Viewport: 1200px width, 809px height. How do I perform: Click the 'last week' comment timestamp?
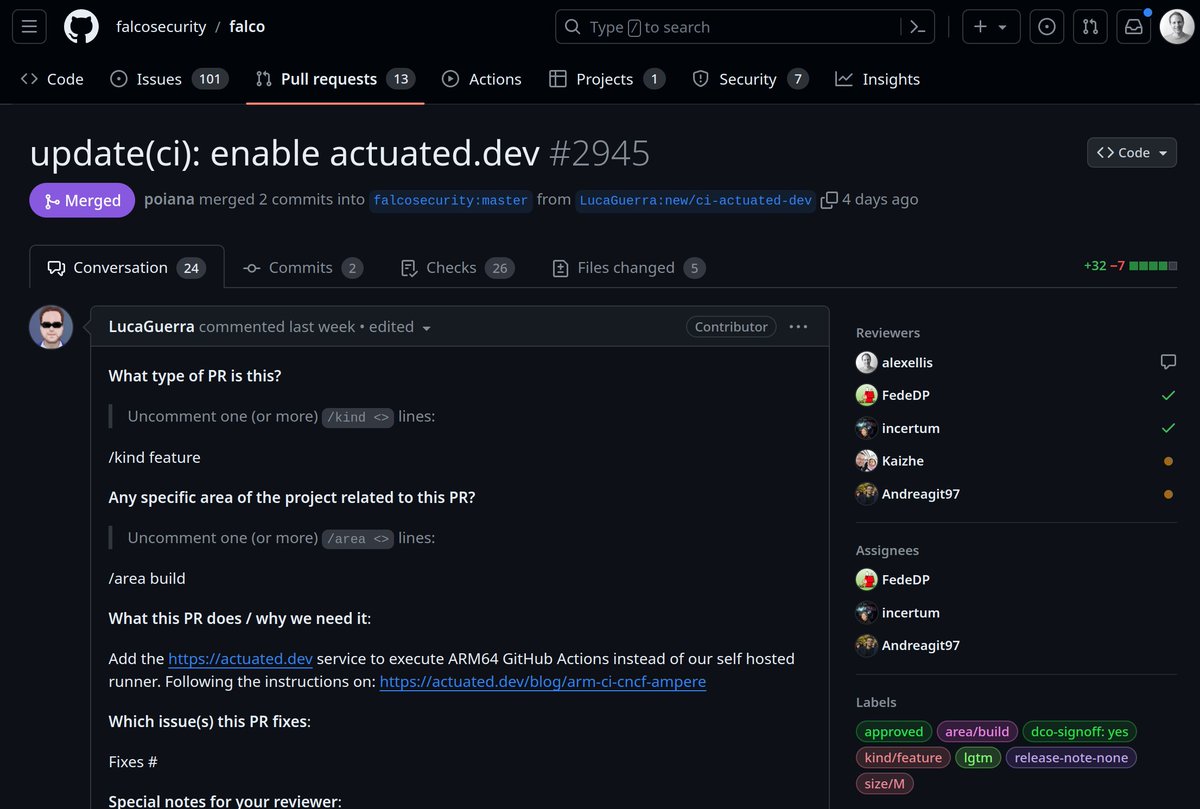(x=321, y=327)
